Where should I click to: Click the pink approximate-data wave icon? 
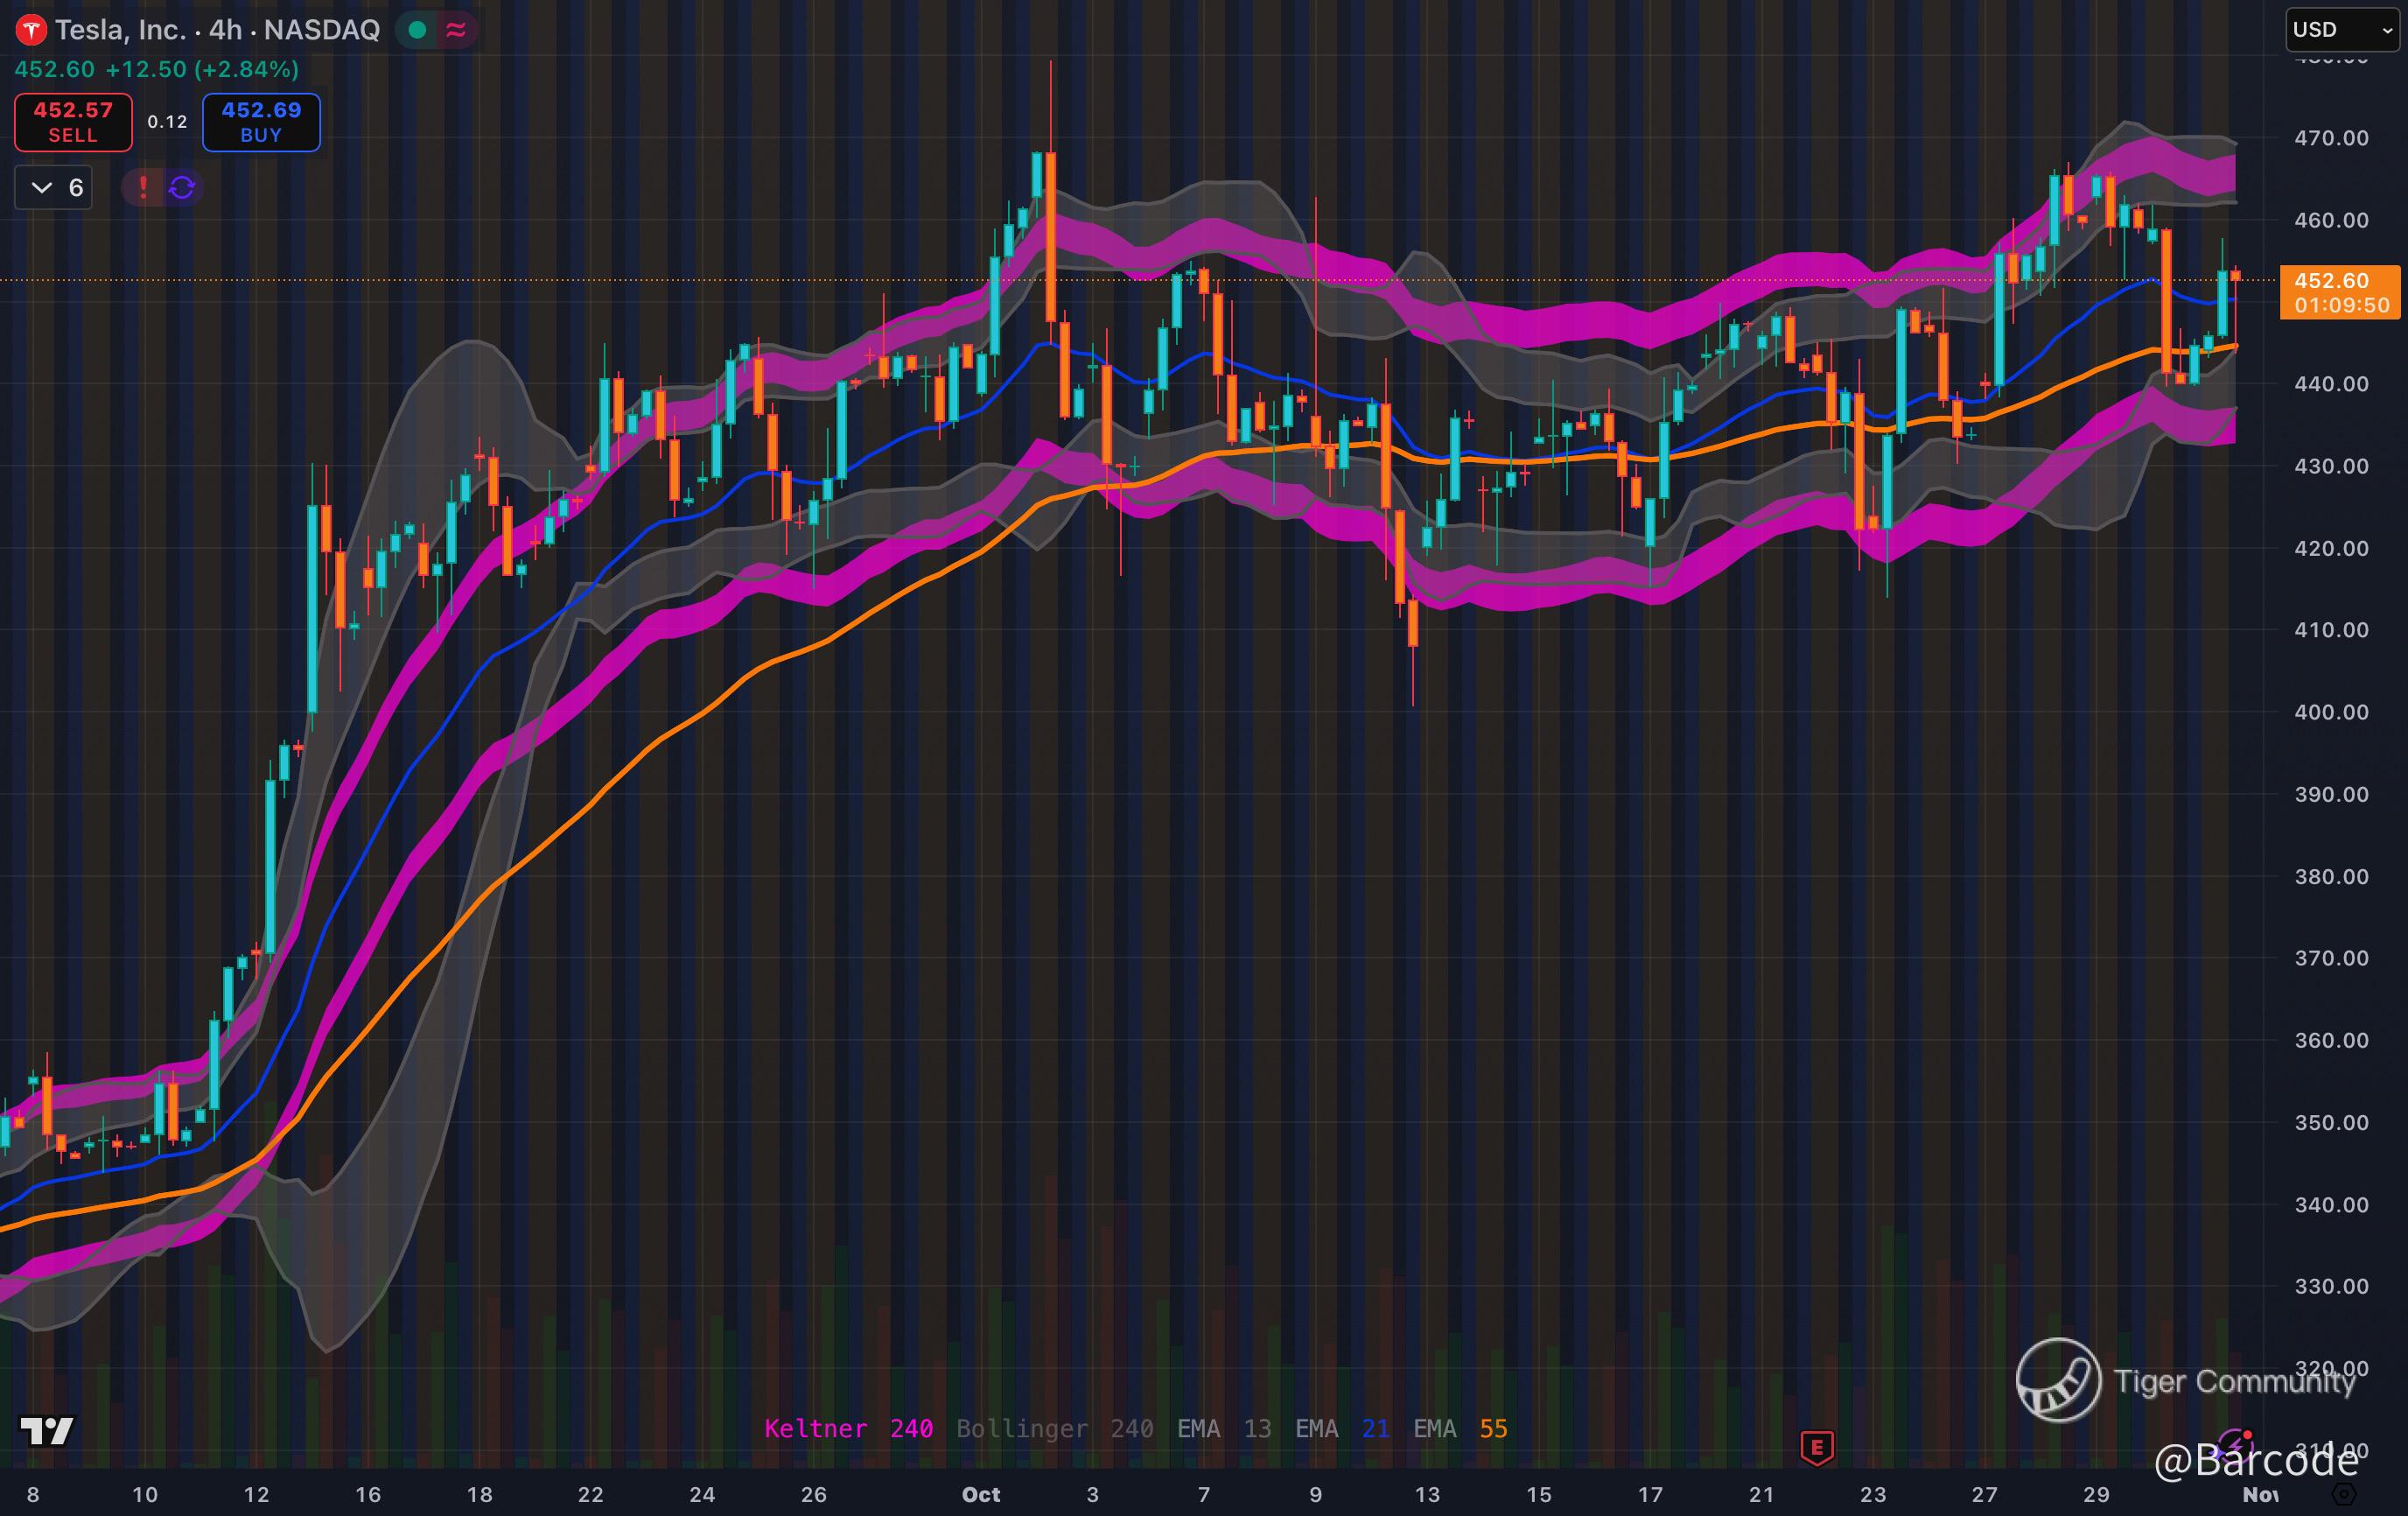(x=456, y=30)
